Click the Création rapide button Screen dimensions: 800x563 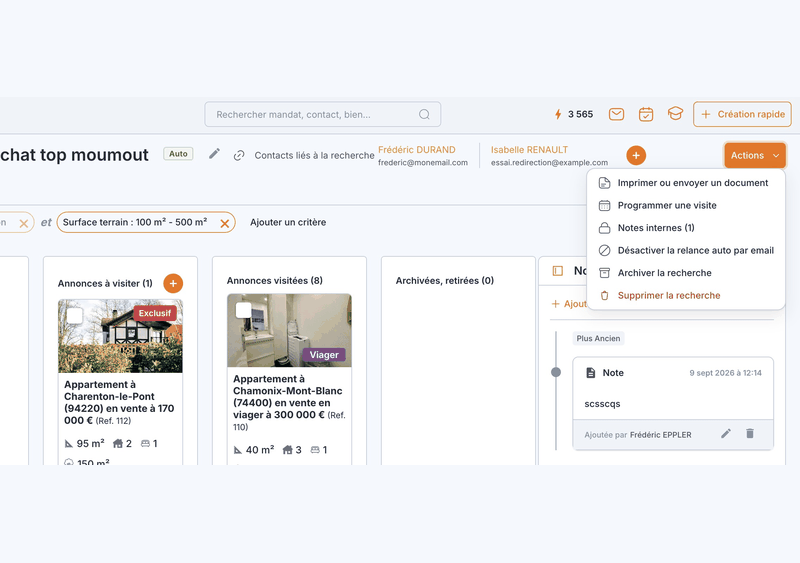[x=742, y=114]
